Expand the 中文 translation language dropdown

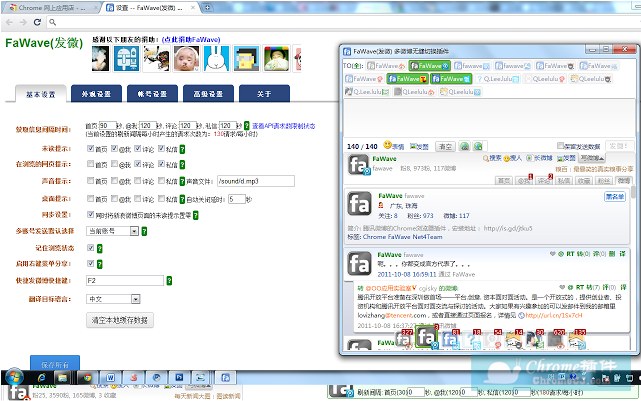coord(113,299)
